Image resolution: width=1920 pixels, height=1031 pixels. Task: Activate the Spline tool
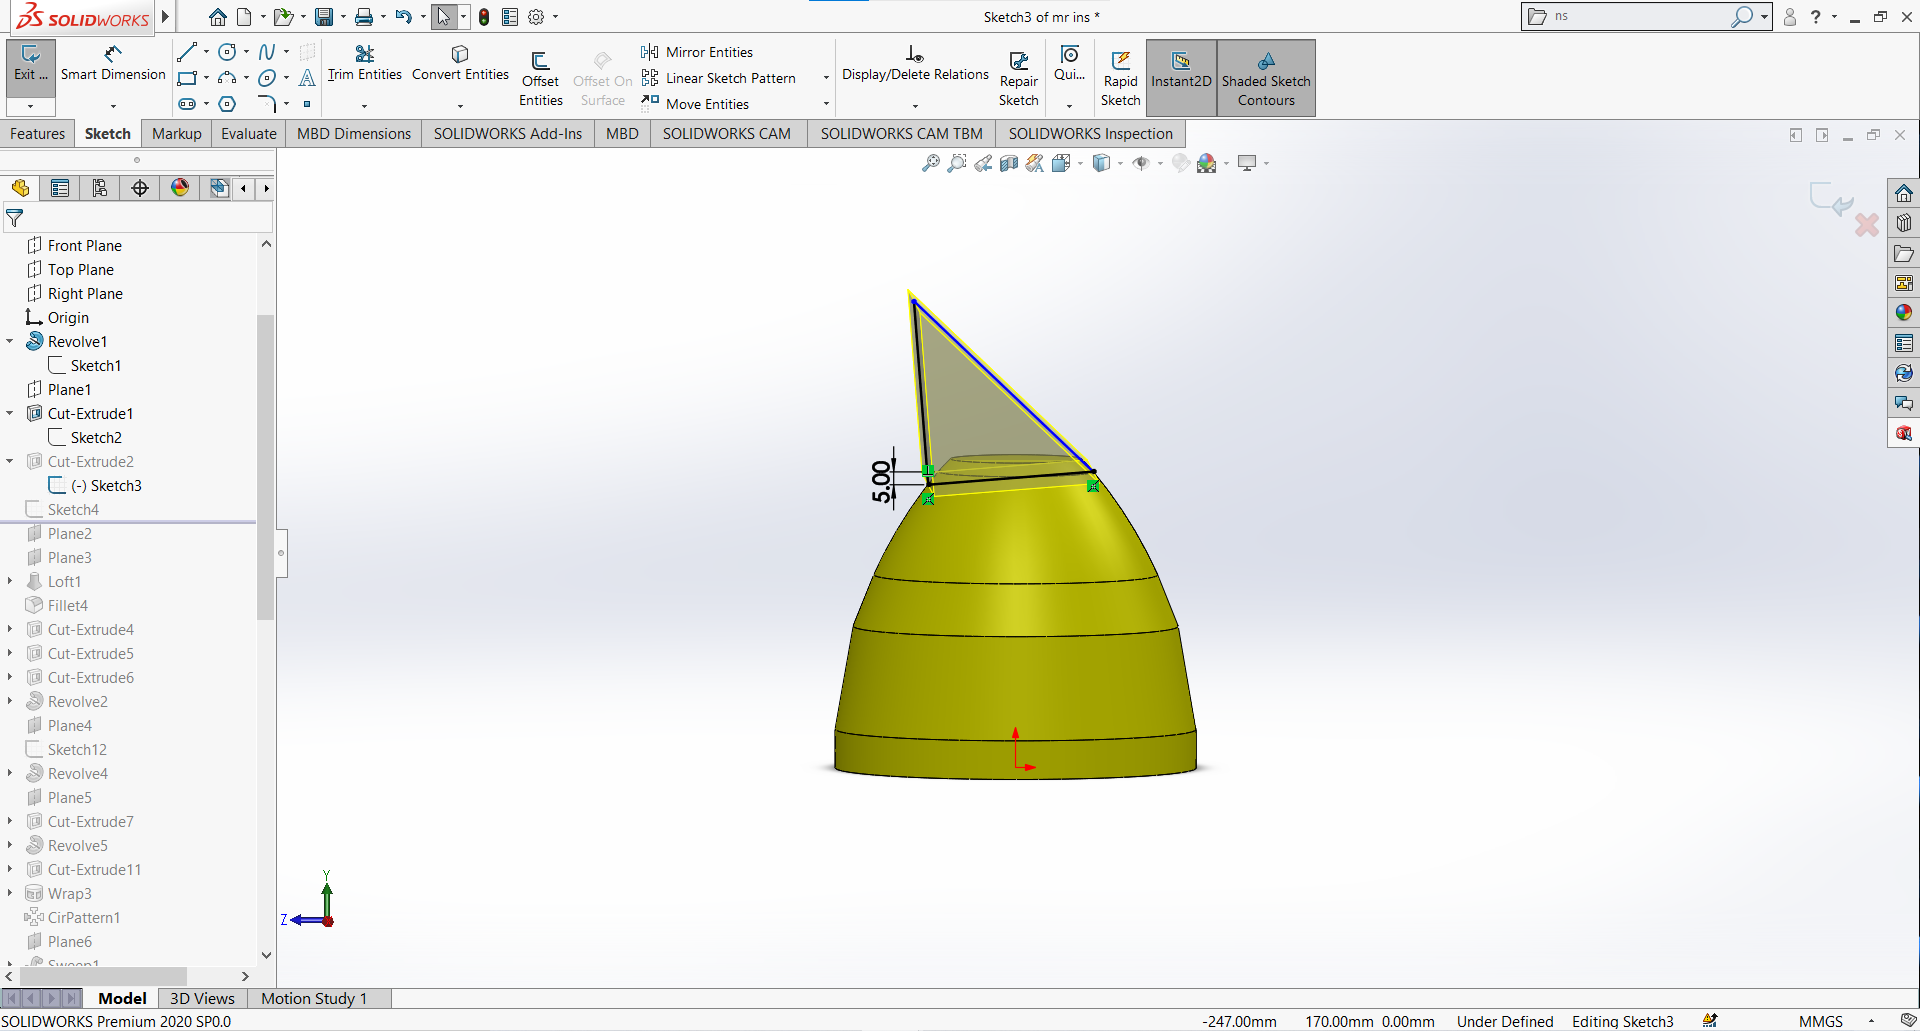266,51
